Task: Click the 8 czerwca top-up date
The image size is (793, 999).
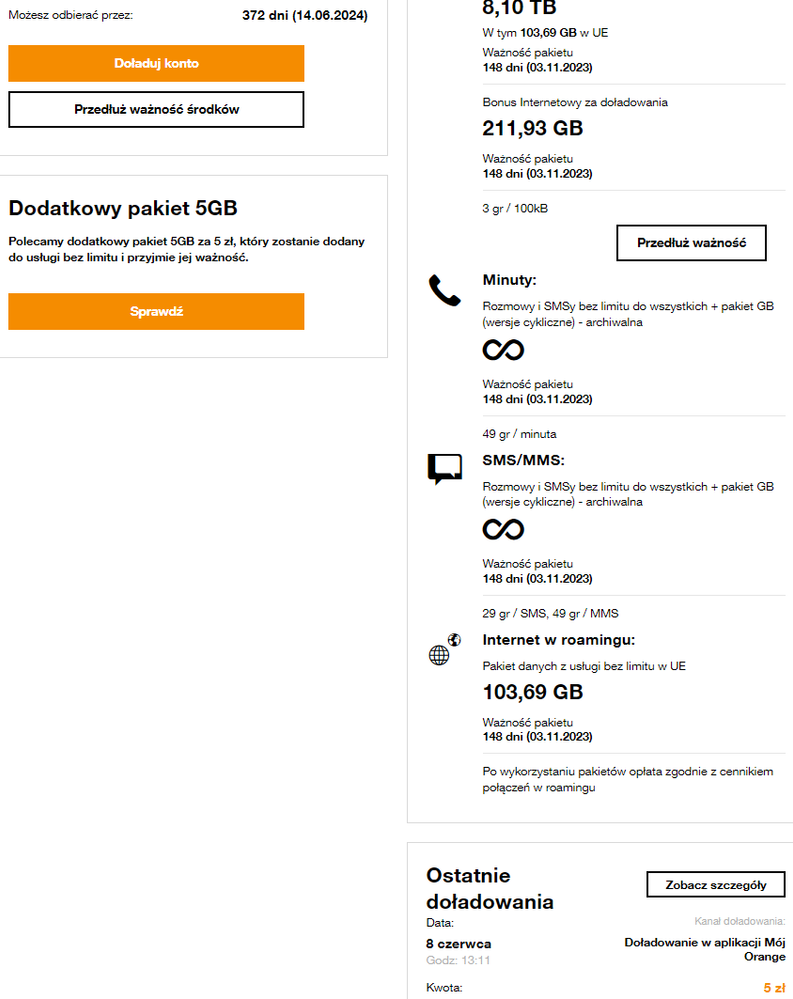Action: [458, 944]
